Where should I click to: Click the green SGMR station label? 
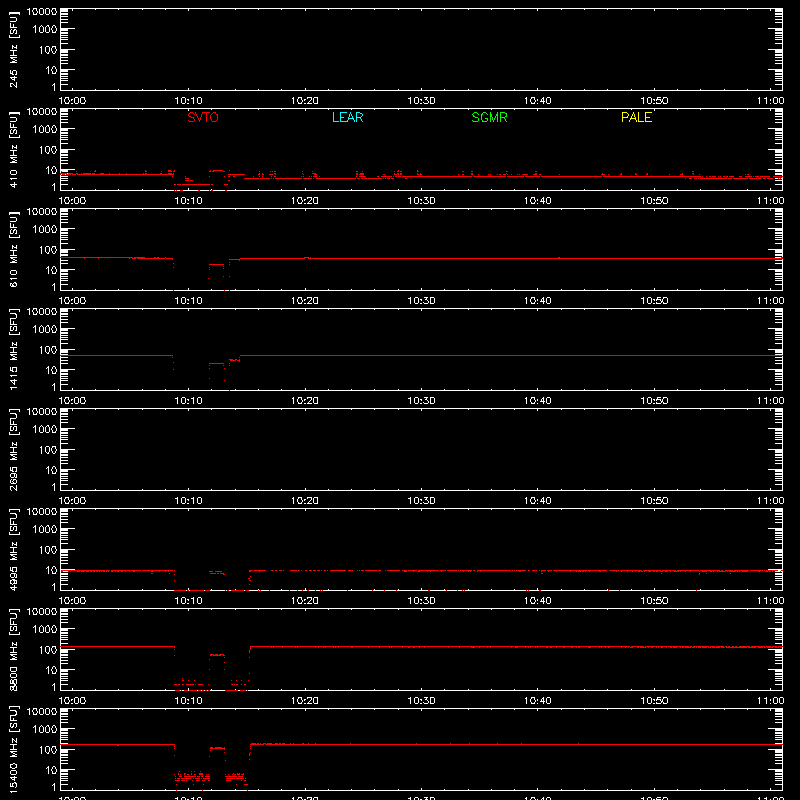pyautogui.click(x=489, y=117)
